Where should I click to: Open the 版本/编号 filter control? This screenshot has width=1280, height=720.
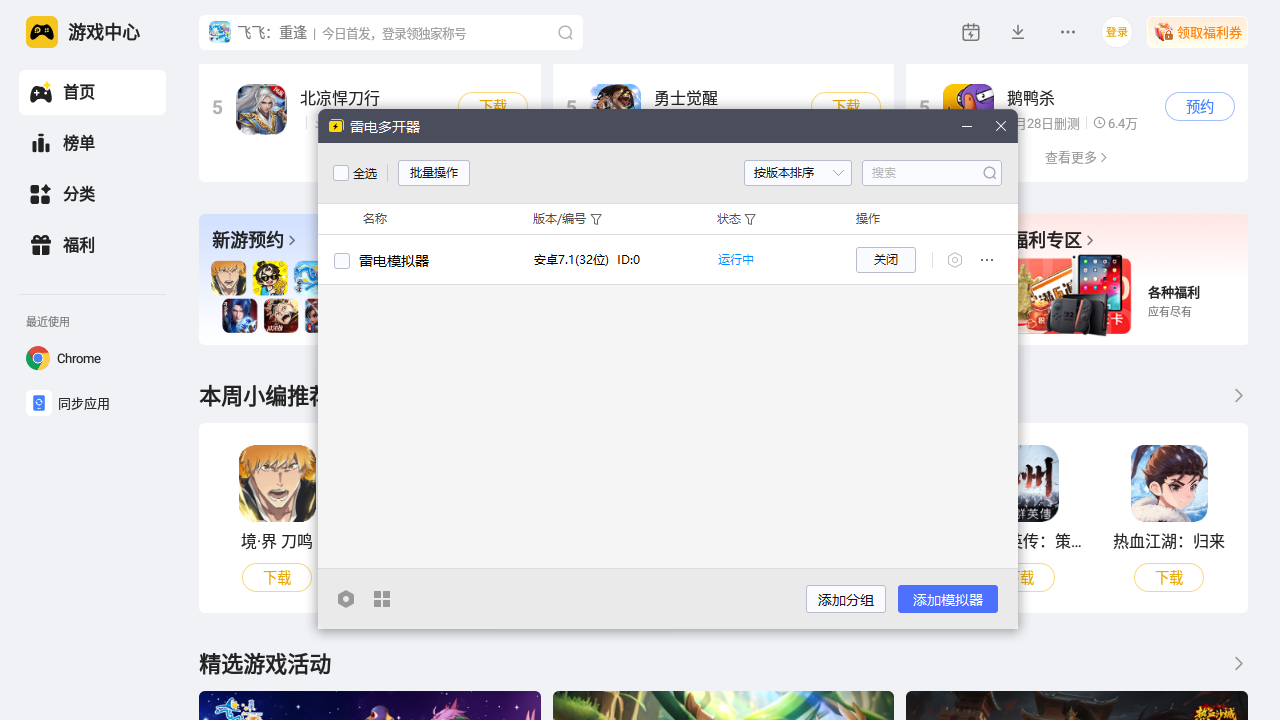[596, 219]
